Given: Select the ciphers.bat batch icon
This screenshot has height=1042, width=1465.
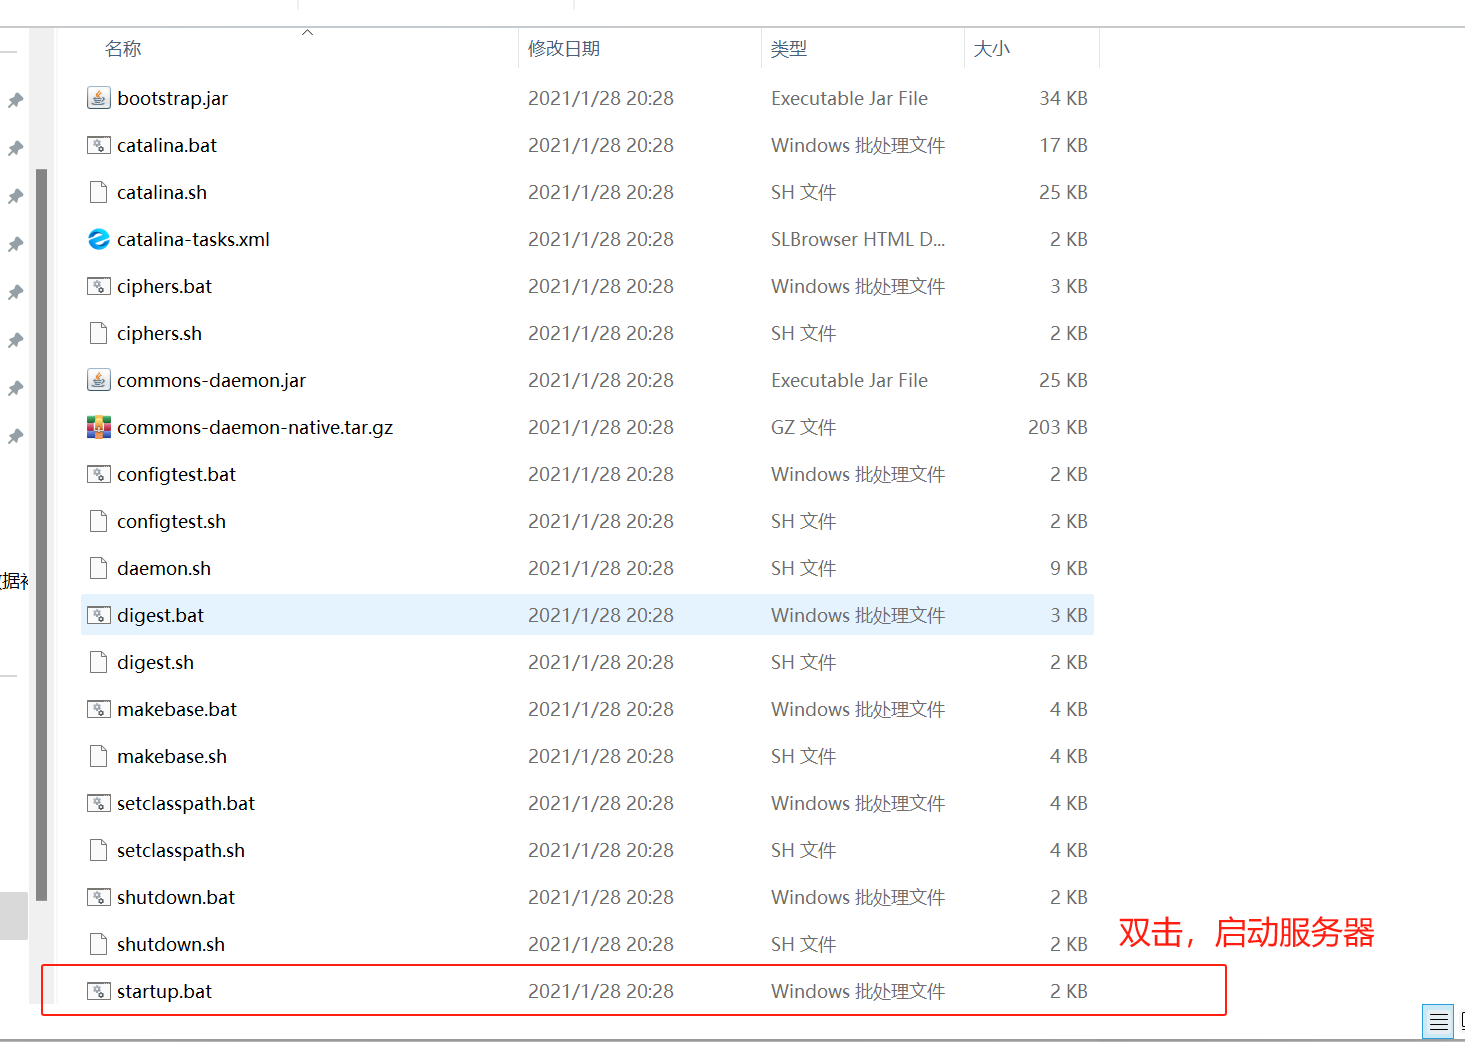Looking at the screenshot, I should 98,286.
